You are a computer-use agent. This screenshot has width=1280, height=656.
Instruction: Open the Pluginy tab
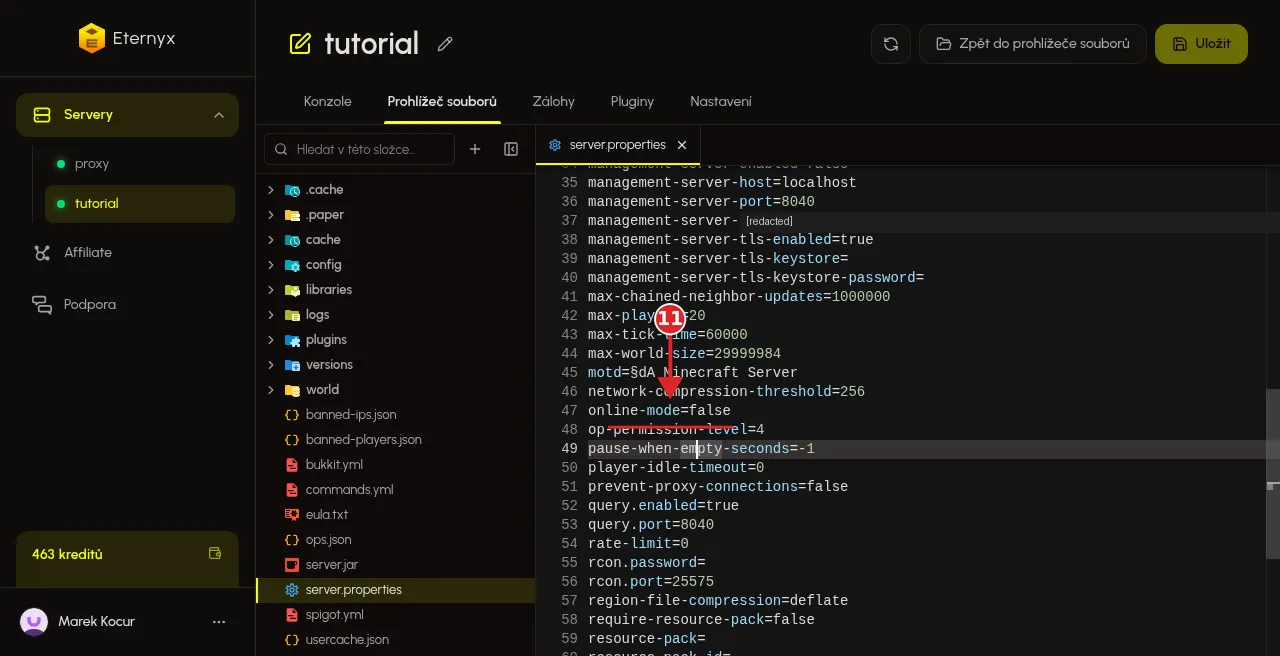tap(632, 102)
